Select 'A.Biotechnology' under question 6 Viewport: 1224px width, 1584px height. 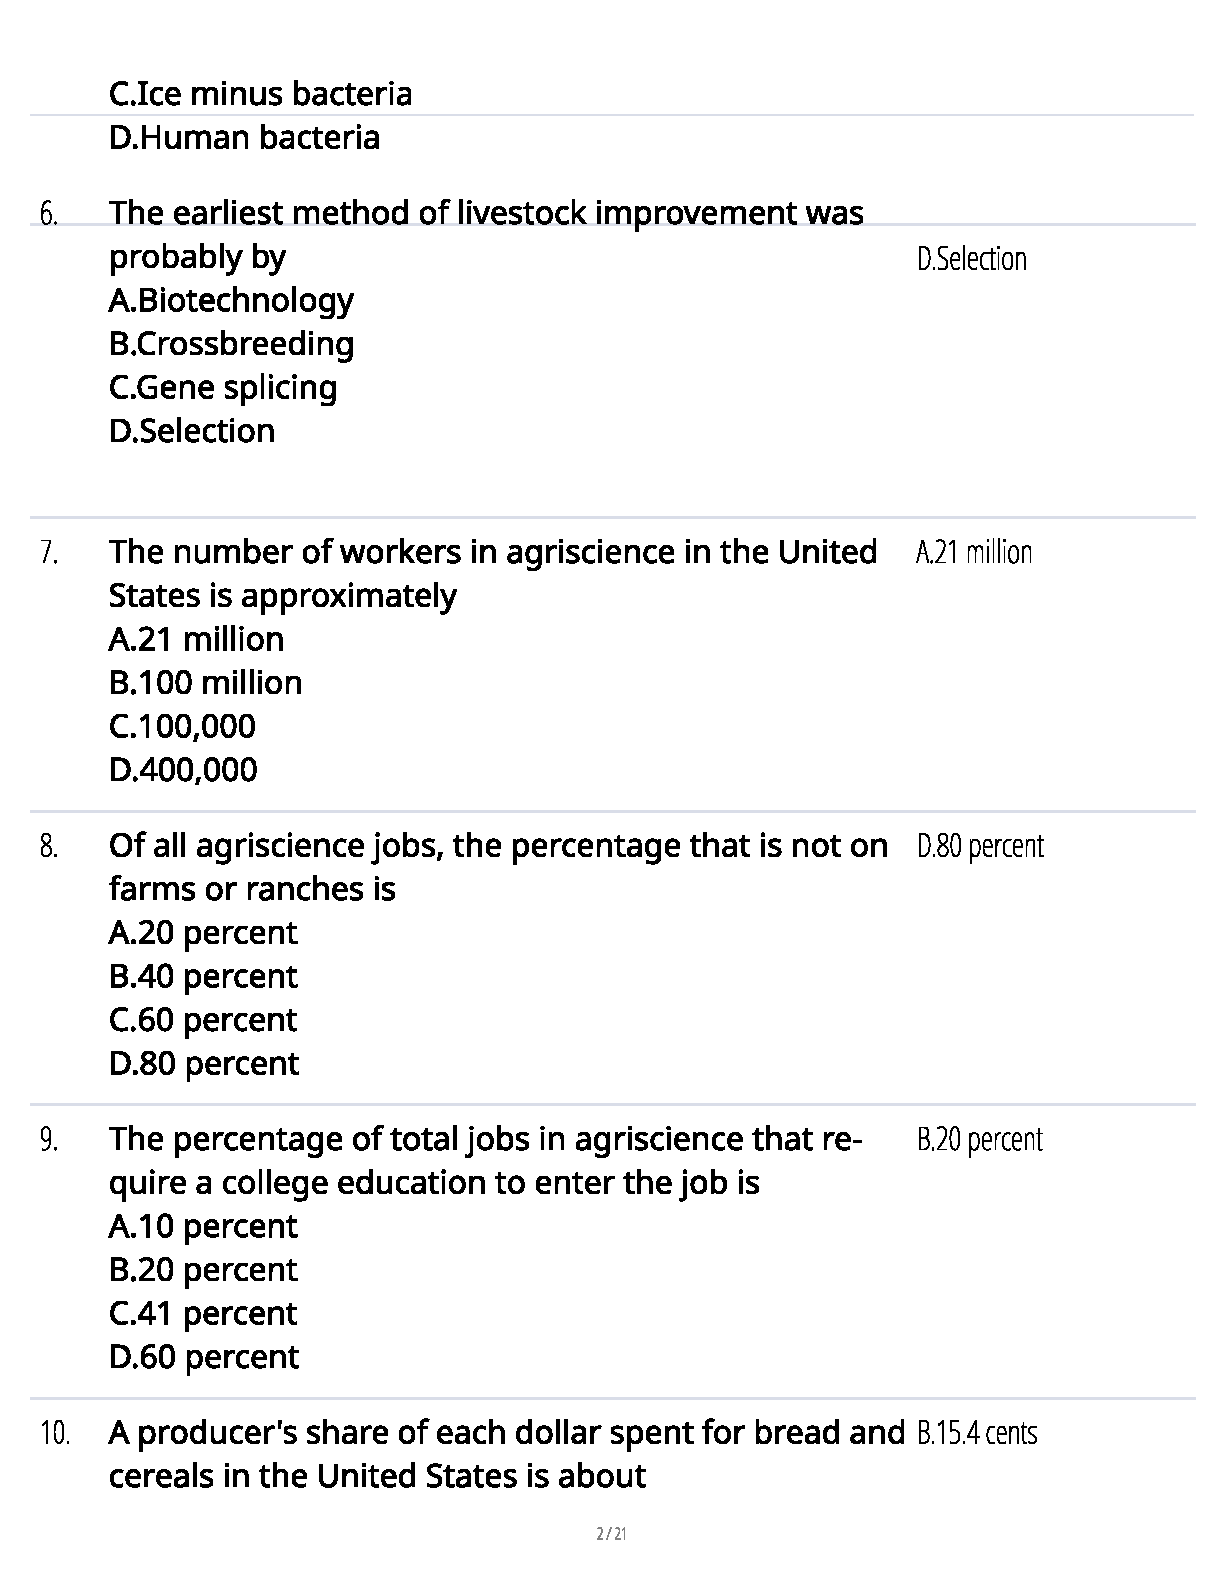coord(231,300)
